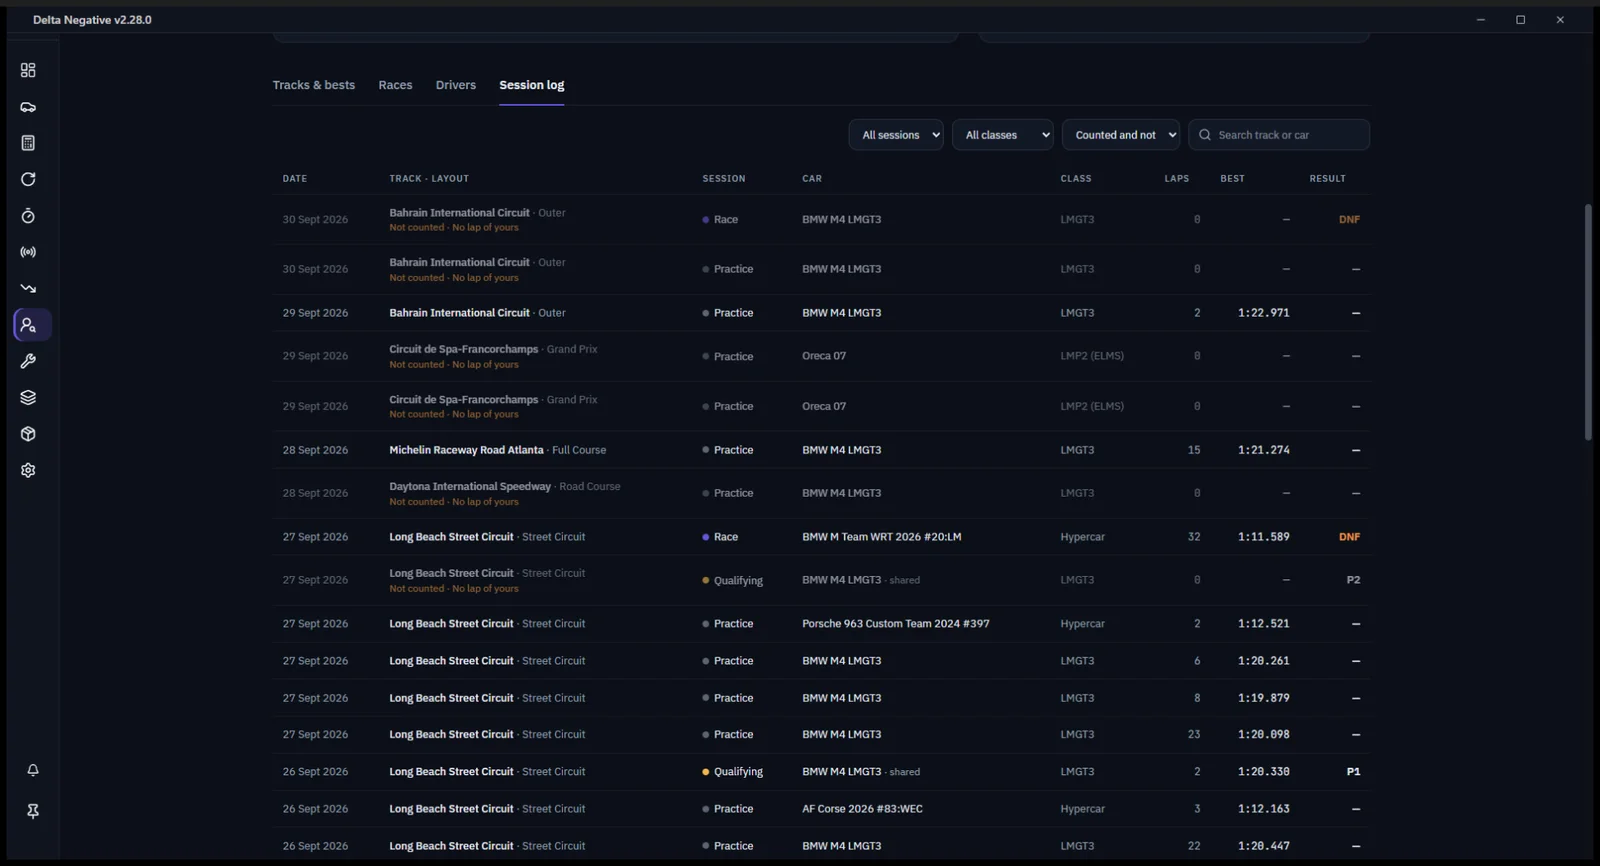
Task: Select the Daytona International Speedway row
Action: coord(821,493)
